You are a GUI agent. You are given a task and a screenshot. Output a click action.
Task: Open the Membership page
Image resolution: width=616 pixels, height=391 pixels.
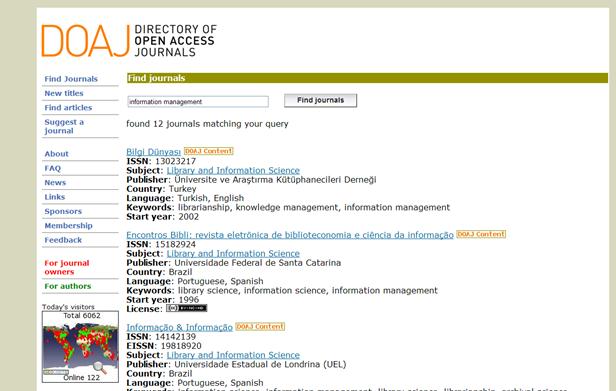point(68,226)
